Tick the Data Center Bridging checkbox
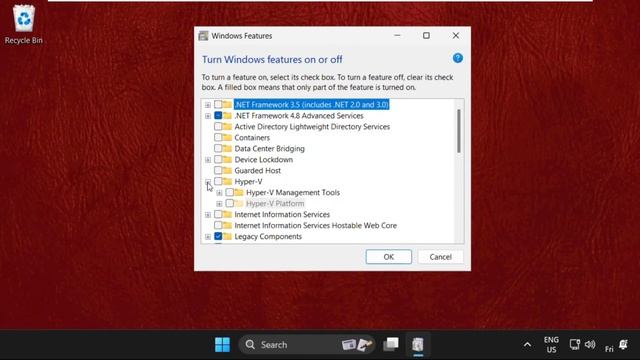 click(x=218, y=149)
